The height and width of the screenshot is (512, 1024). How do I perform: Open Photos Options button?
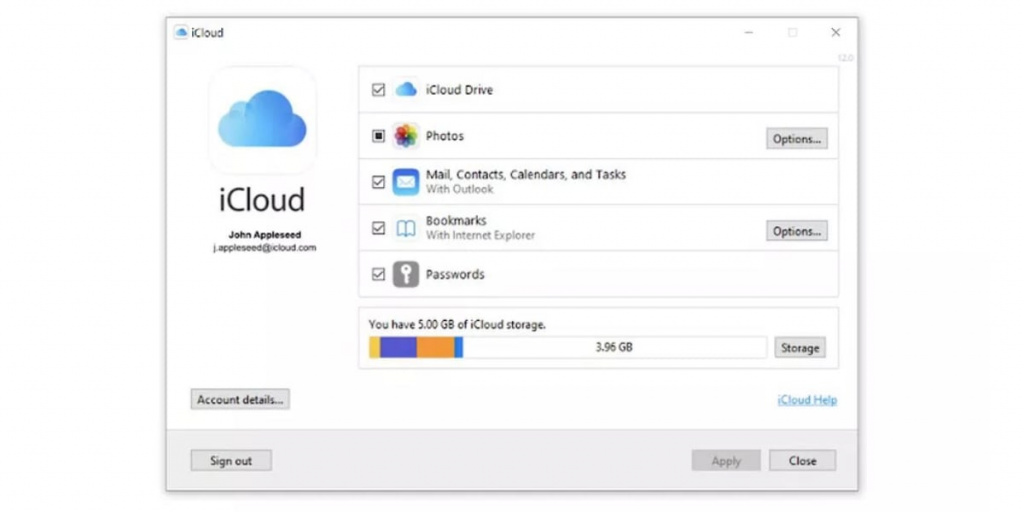coord(797,139)
